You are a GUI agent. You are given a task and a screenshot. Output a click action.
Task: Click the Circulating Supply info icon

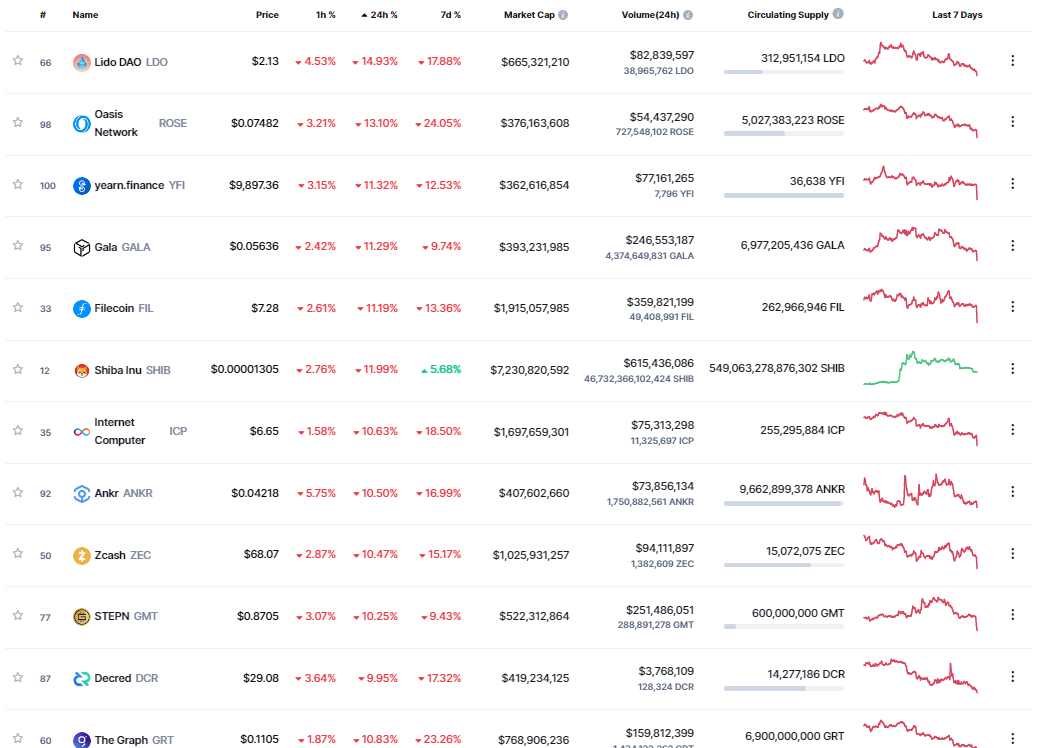(x=837, y=14)
